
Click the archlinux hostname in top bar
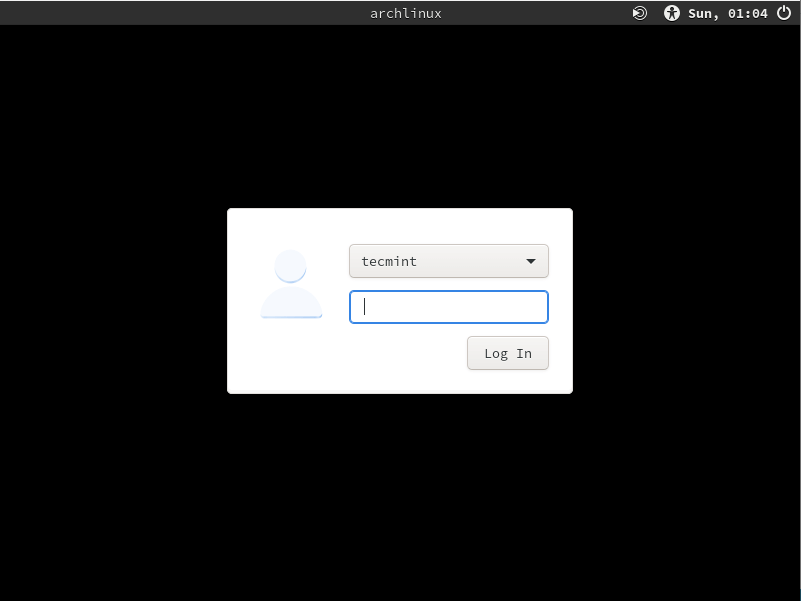(x=405, y=13)
